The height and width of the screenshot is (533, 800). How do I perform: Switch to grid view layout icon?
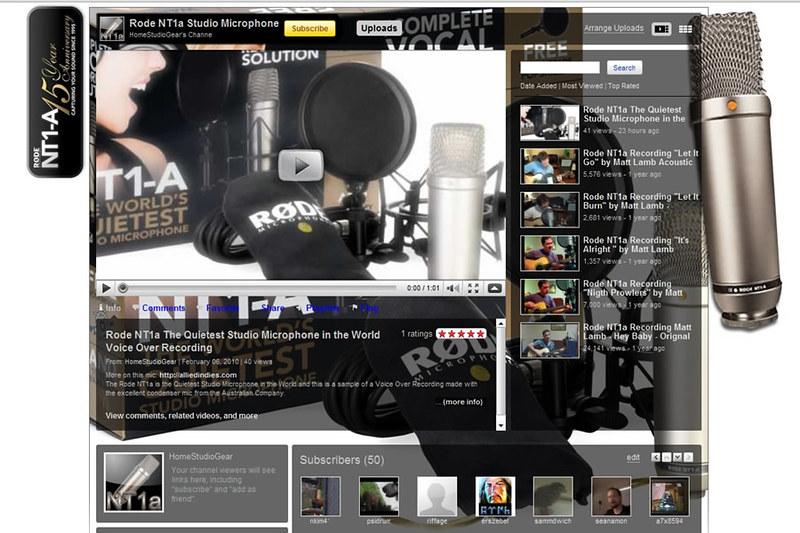(x=685, y=30)
